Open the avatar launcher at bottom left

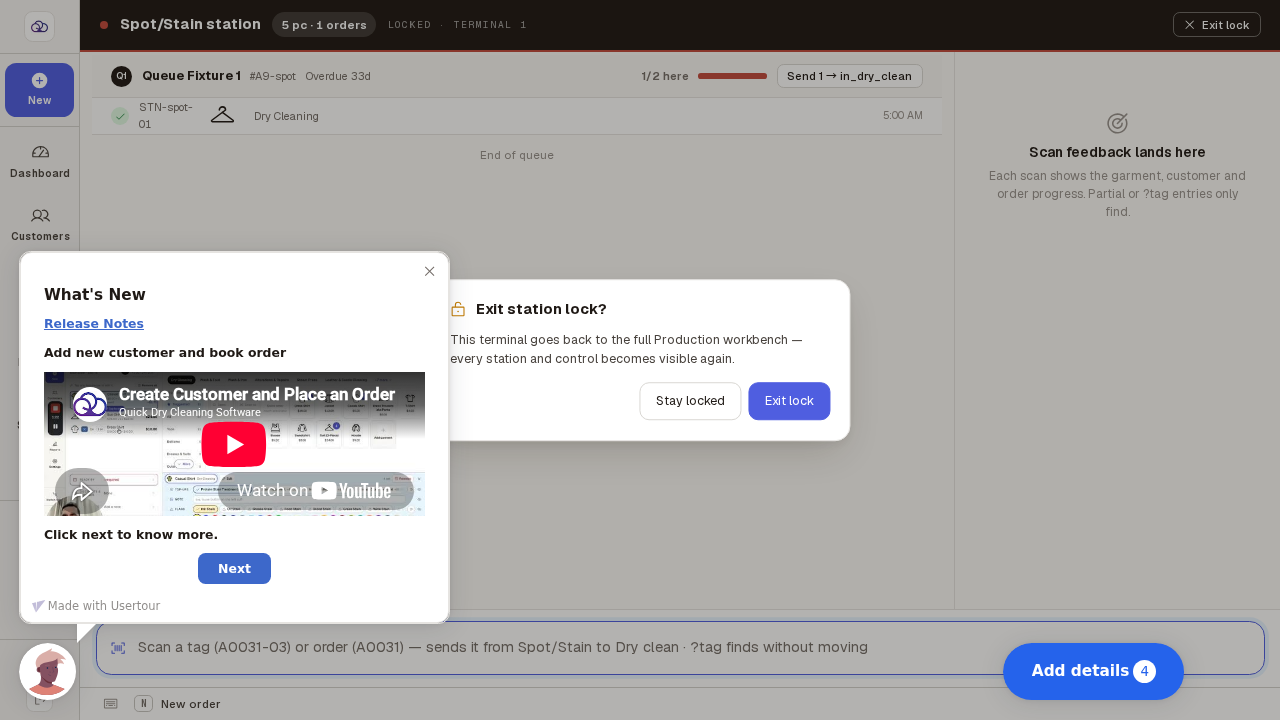(47, 671)
